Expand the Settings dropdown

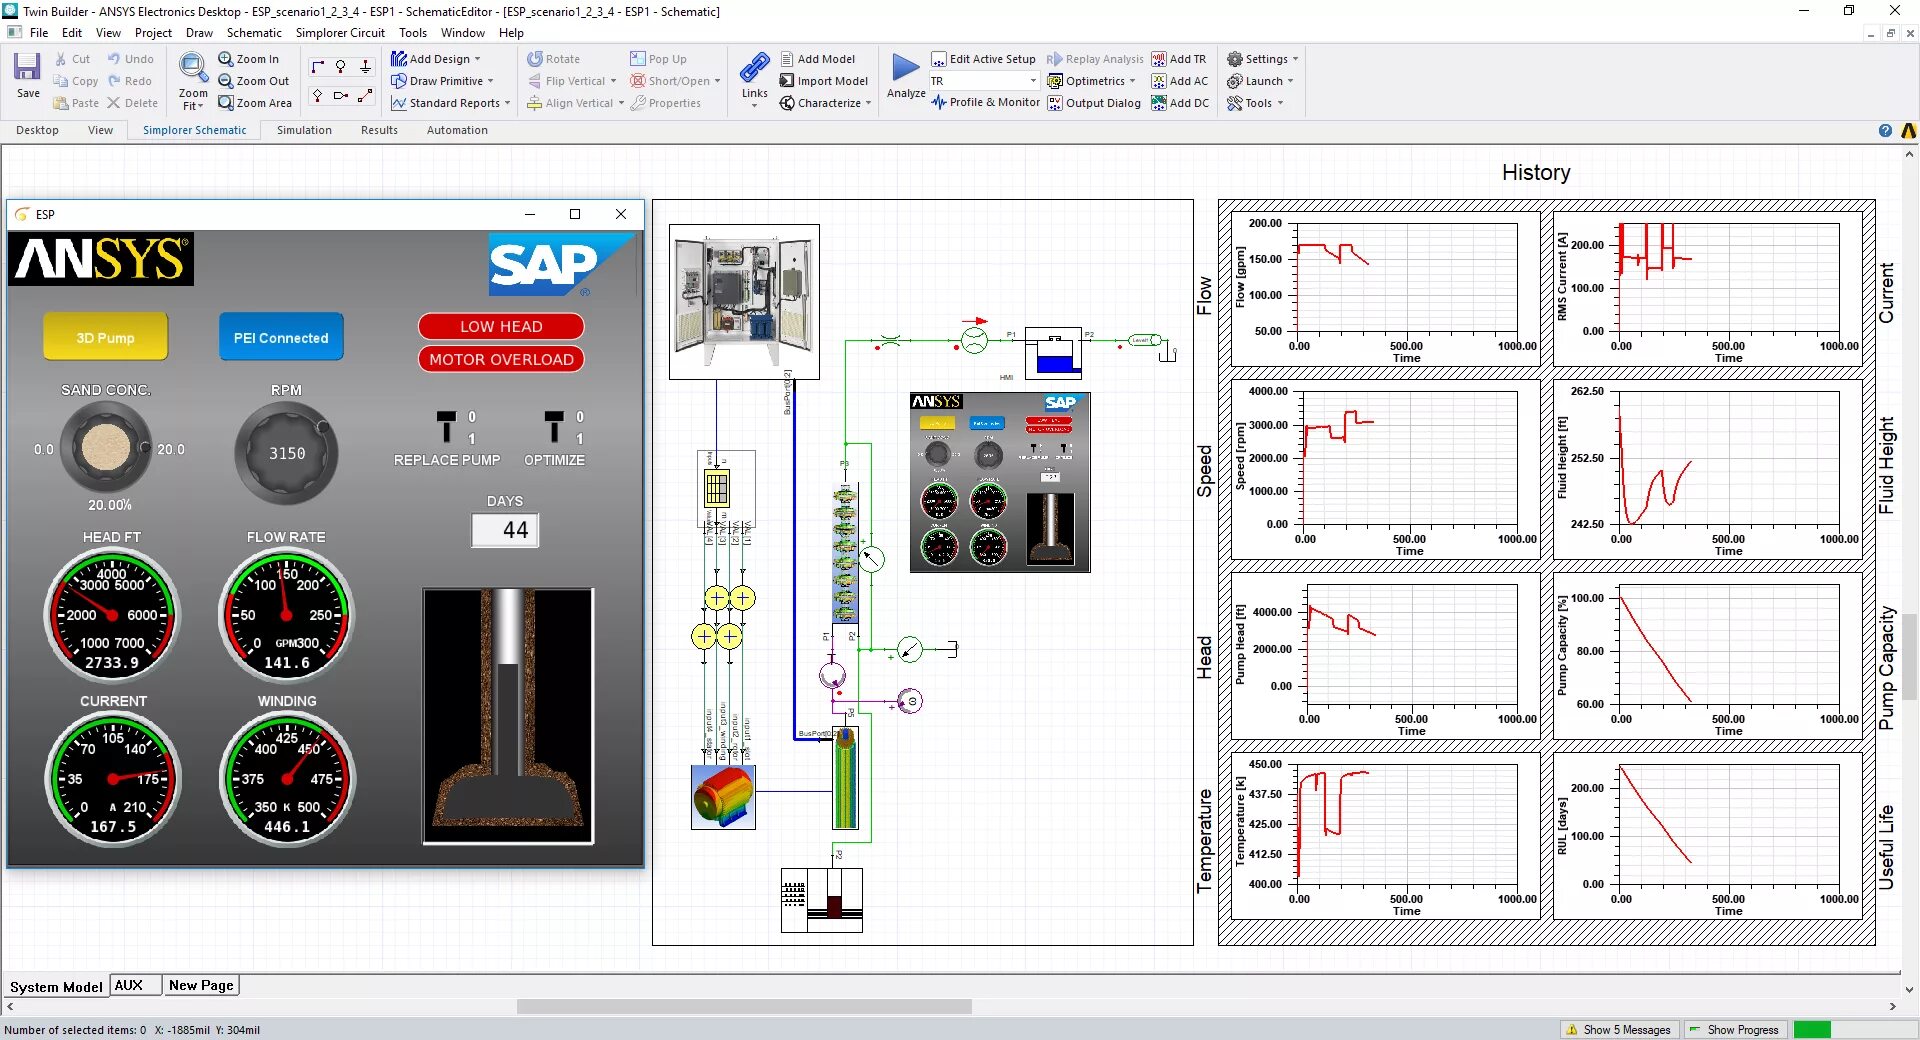point(1295,59)
